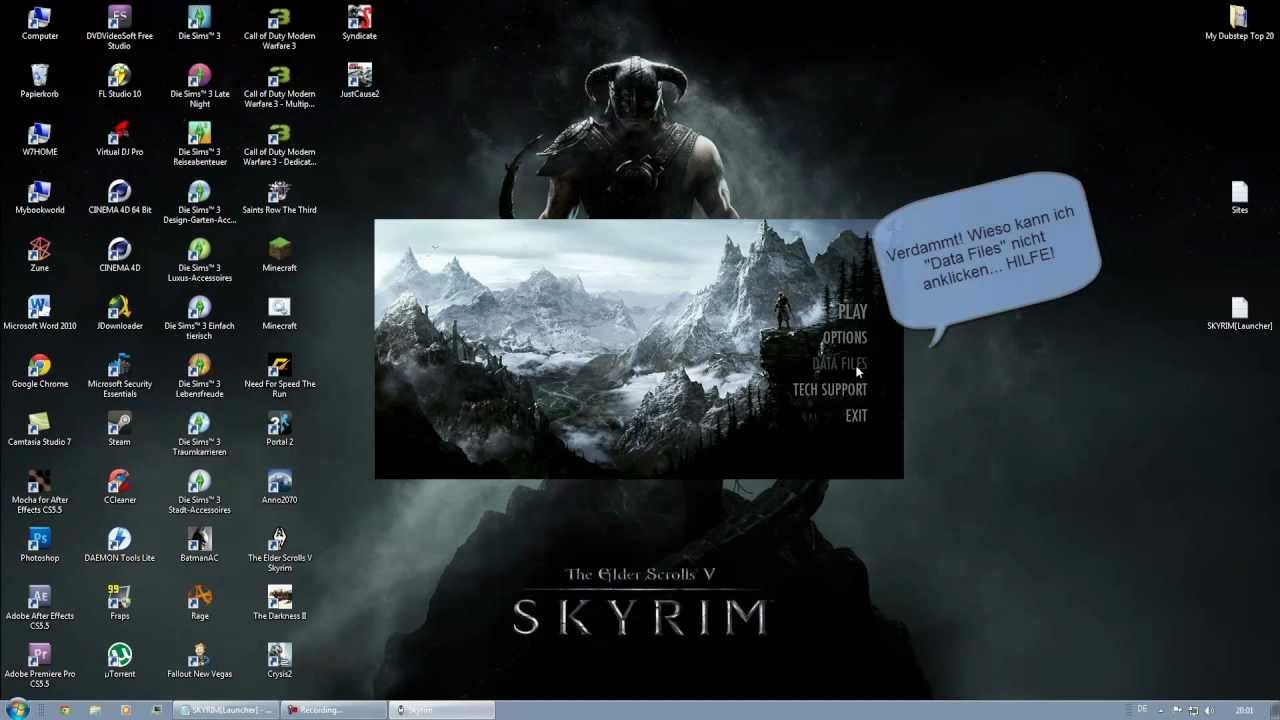Select the Fallout New Vegas icon
1280x720 pixels.
click(200, 662)
